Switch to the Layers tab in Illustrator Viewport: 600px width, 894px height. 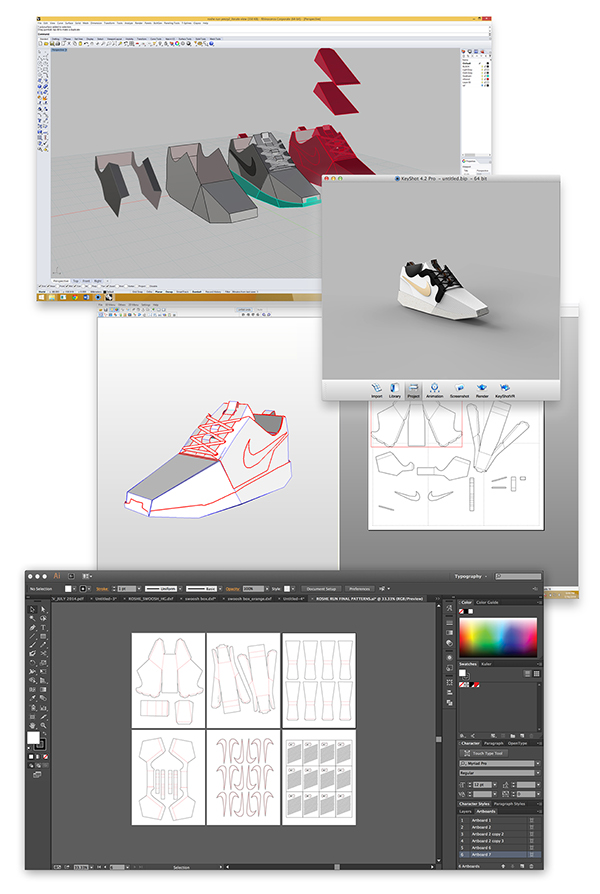[x=465, y=811]
